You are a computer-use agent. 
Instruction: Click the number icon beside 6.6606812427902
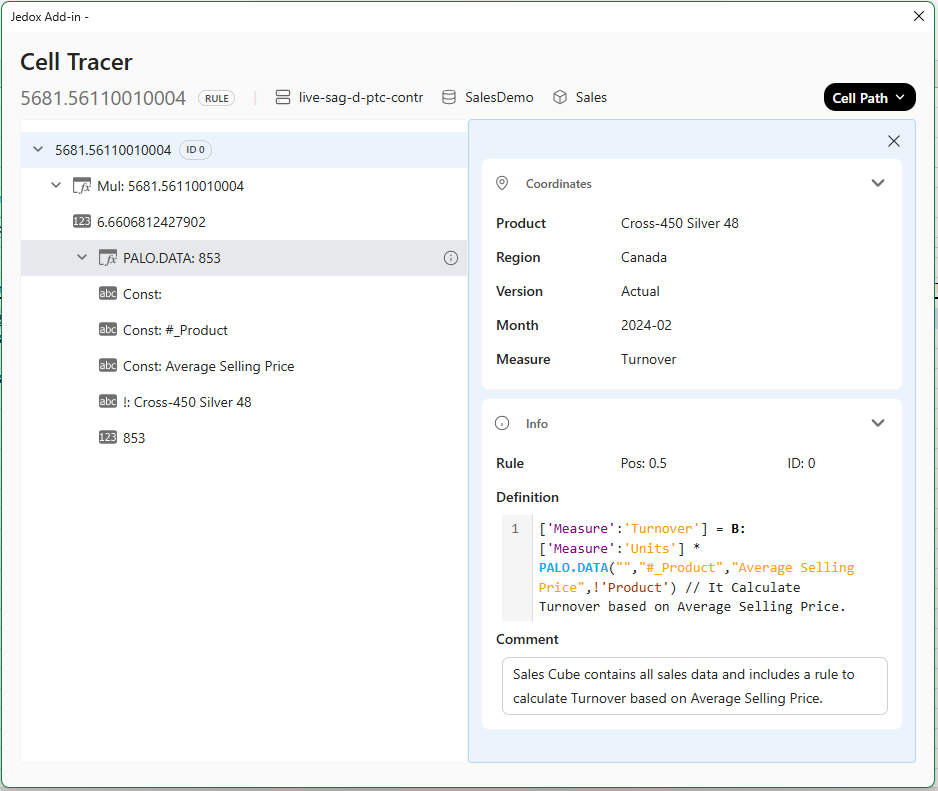click(x=82, y=222)
